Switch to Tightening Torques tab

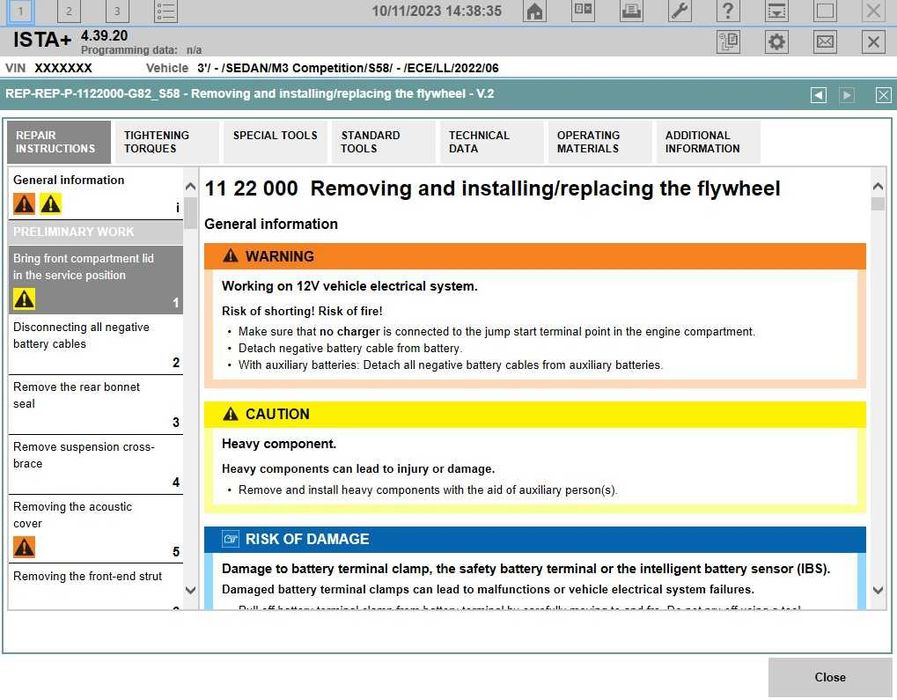click(x=166, y=142)
